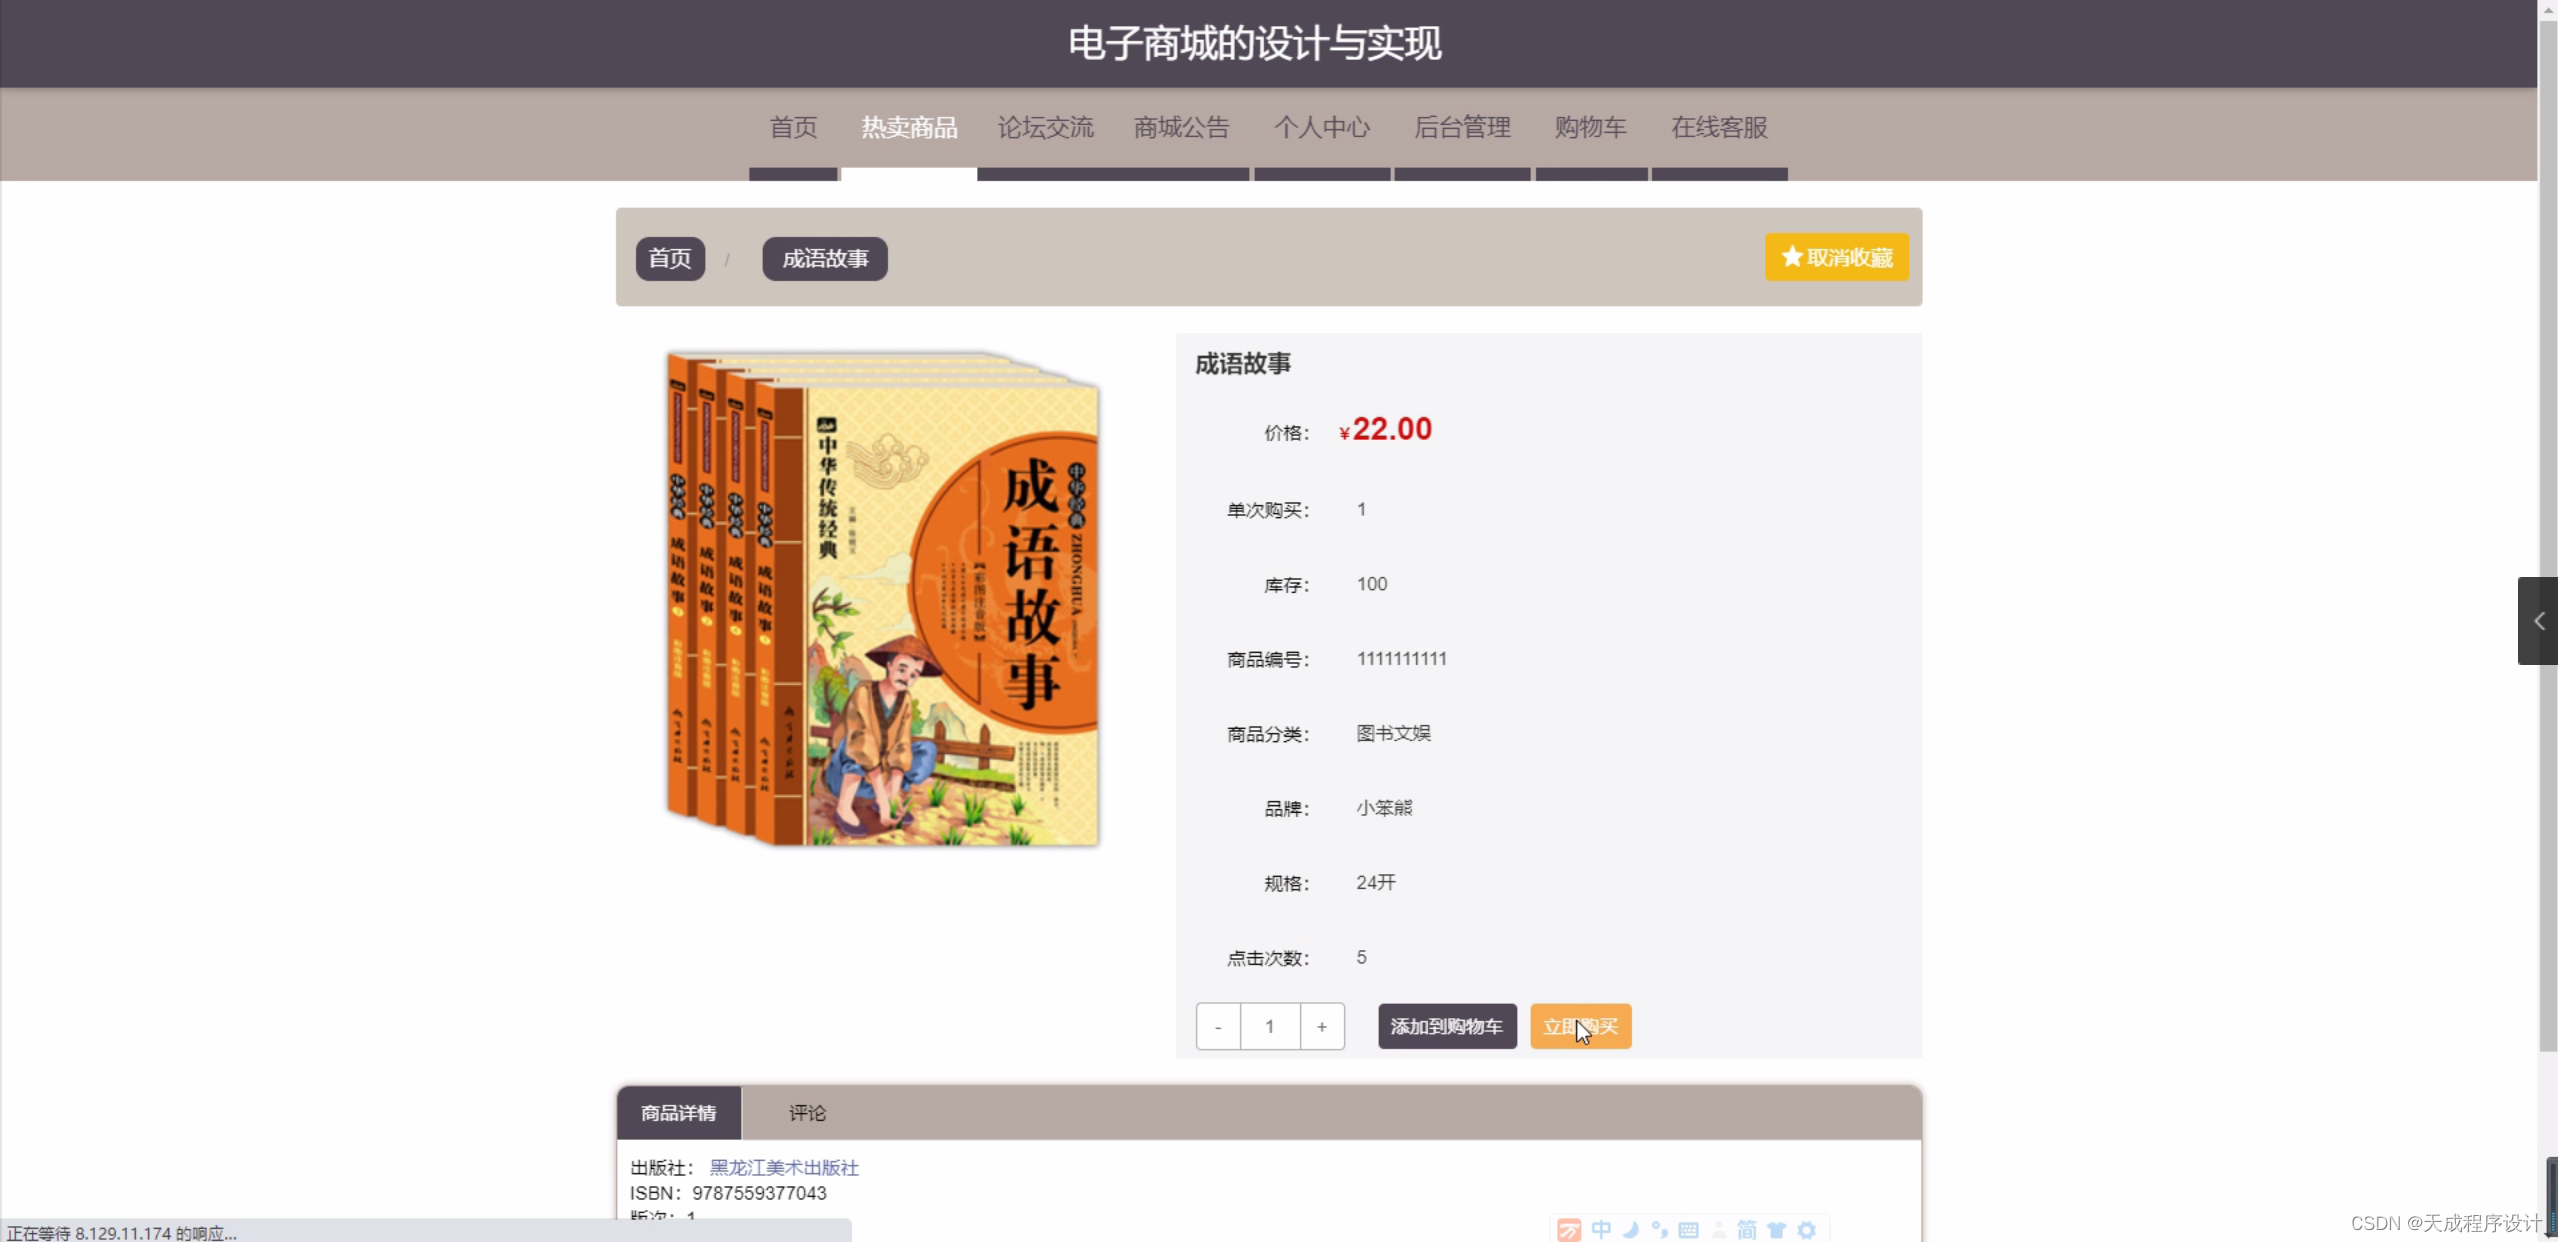Navigate to 购物车 in the top menu

point(1590,127)
